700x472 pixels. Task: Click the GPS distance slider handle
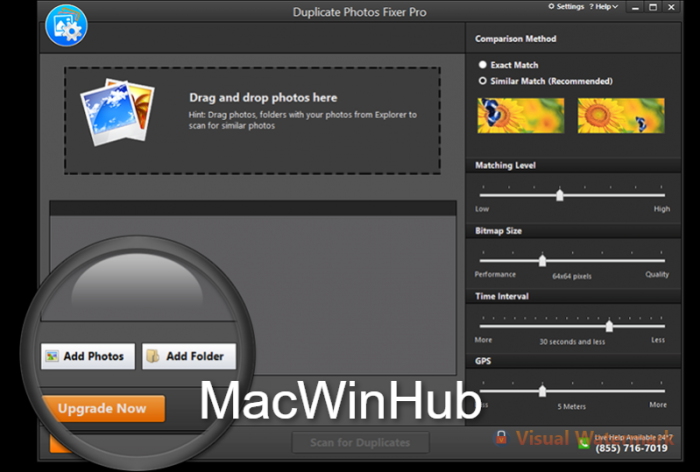tap(542, 391)
